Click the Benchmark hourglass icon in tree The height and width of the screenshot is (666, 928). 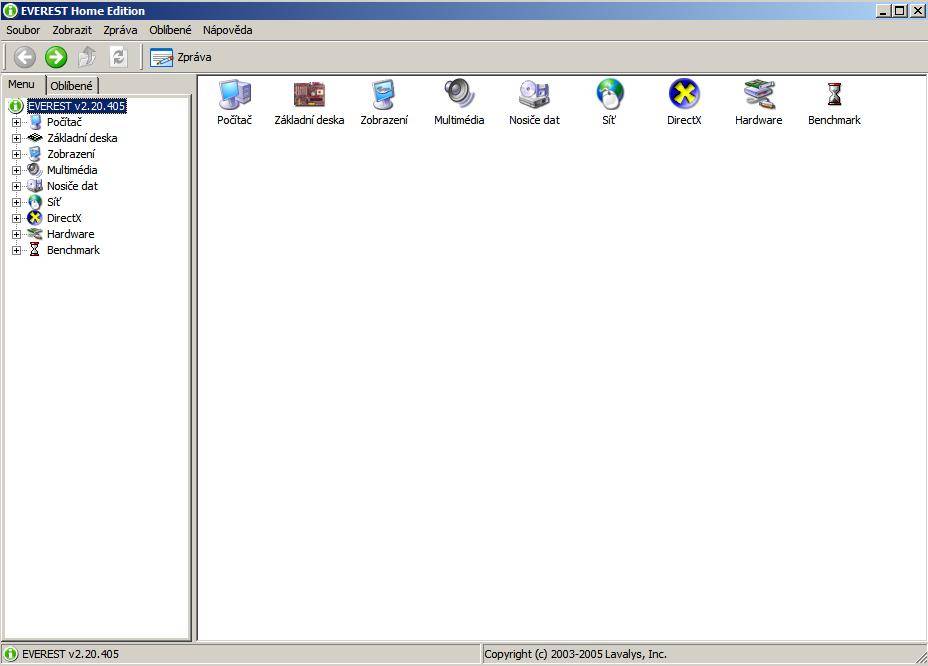coord(35,250)
